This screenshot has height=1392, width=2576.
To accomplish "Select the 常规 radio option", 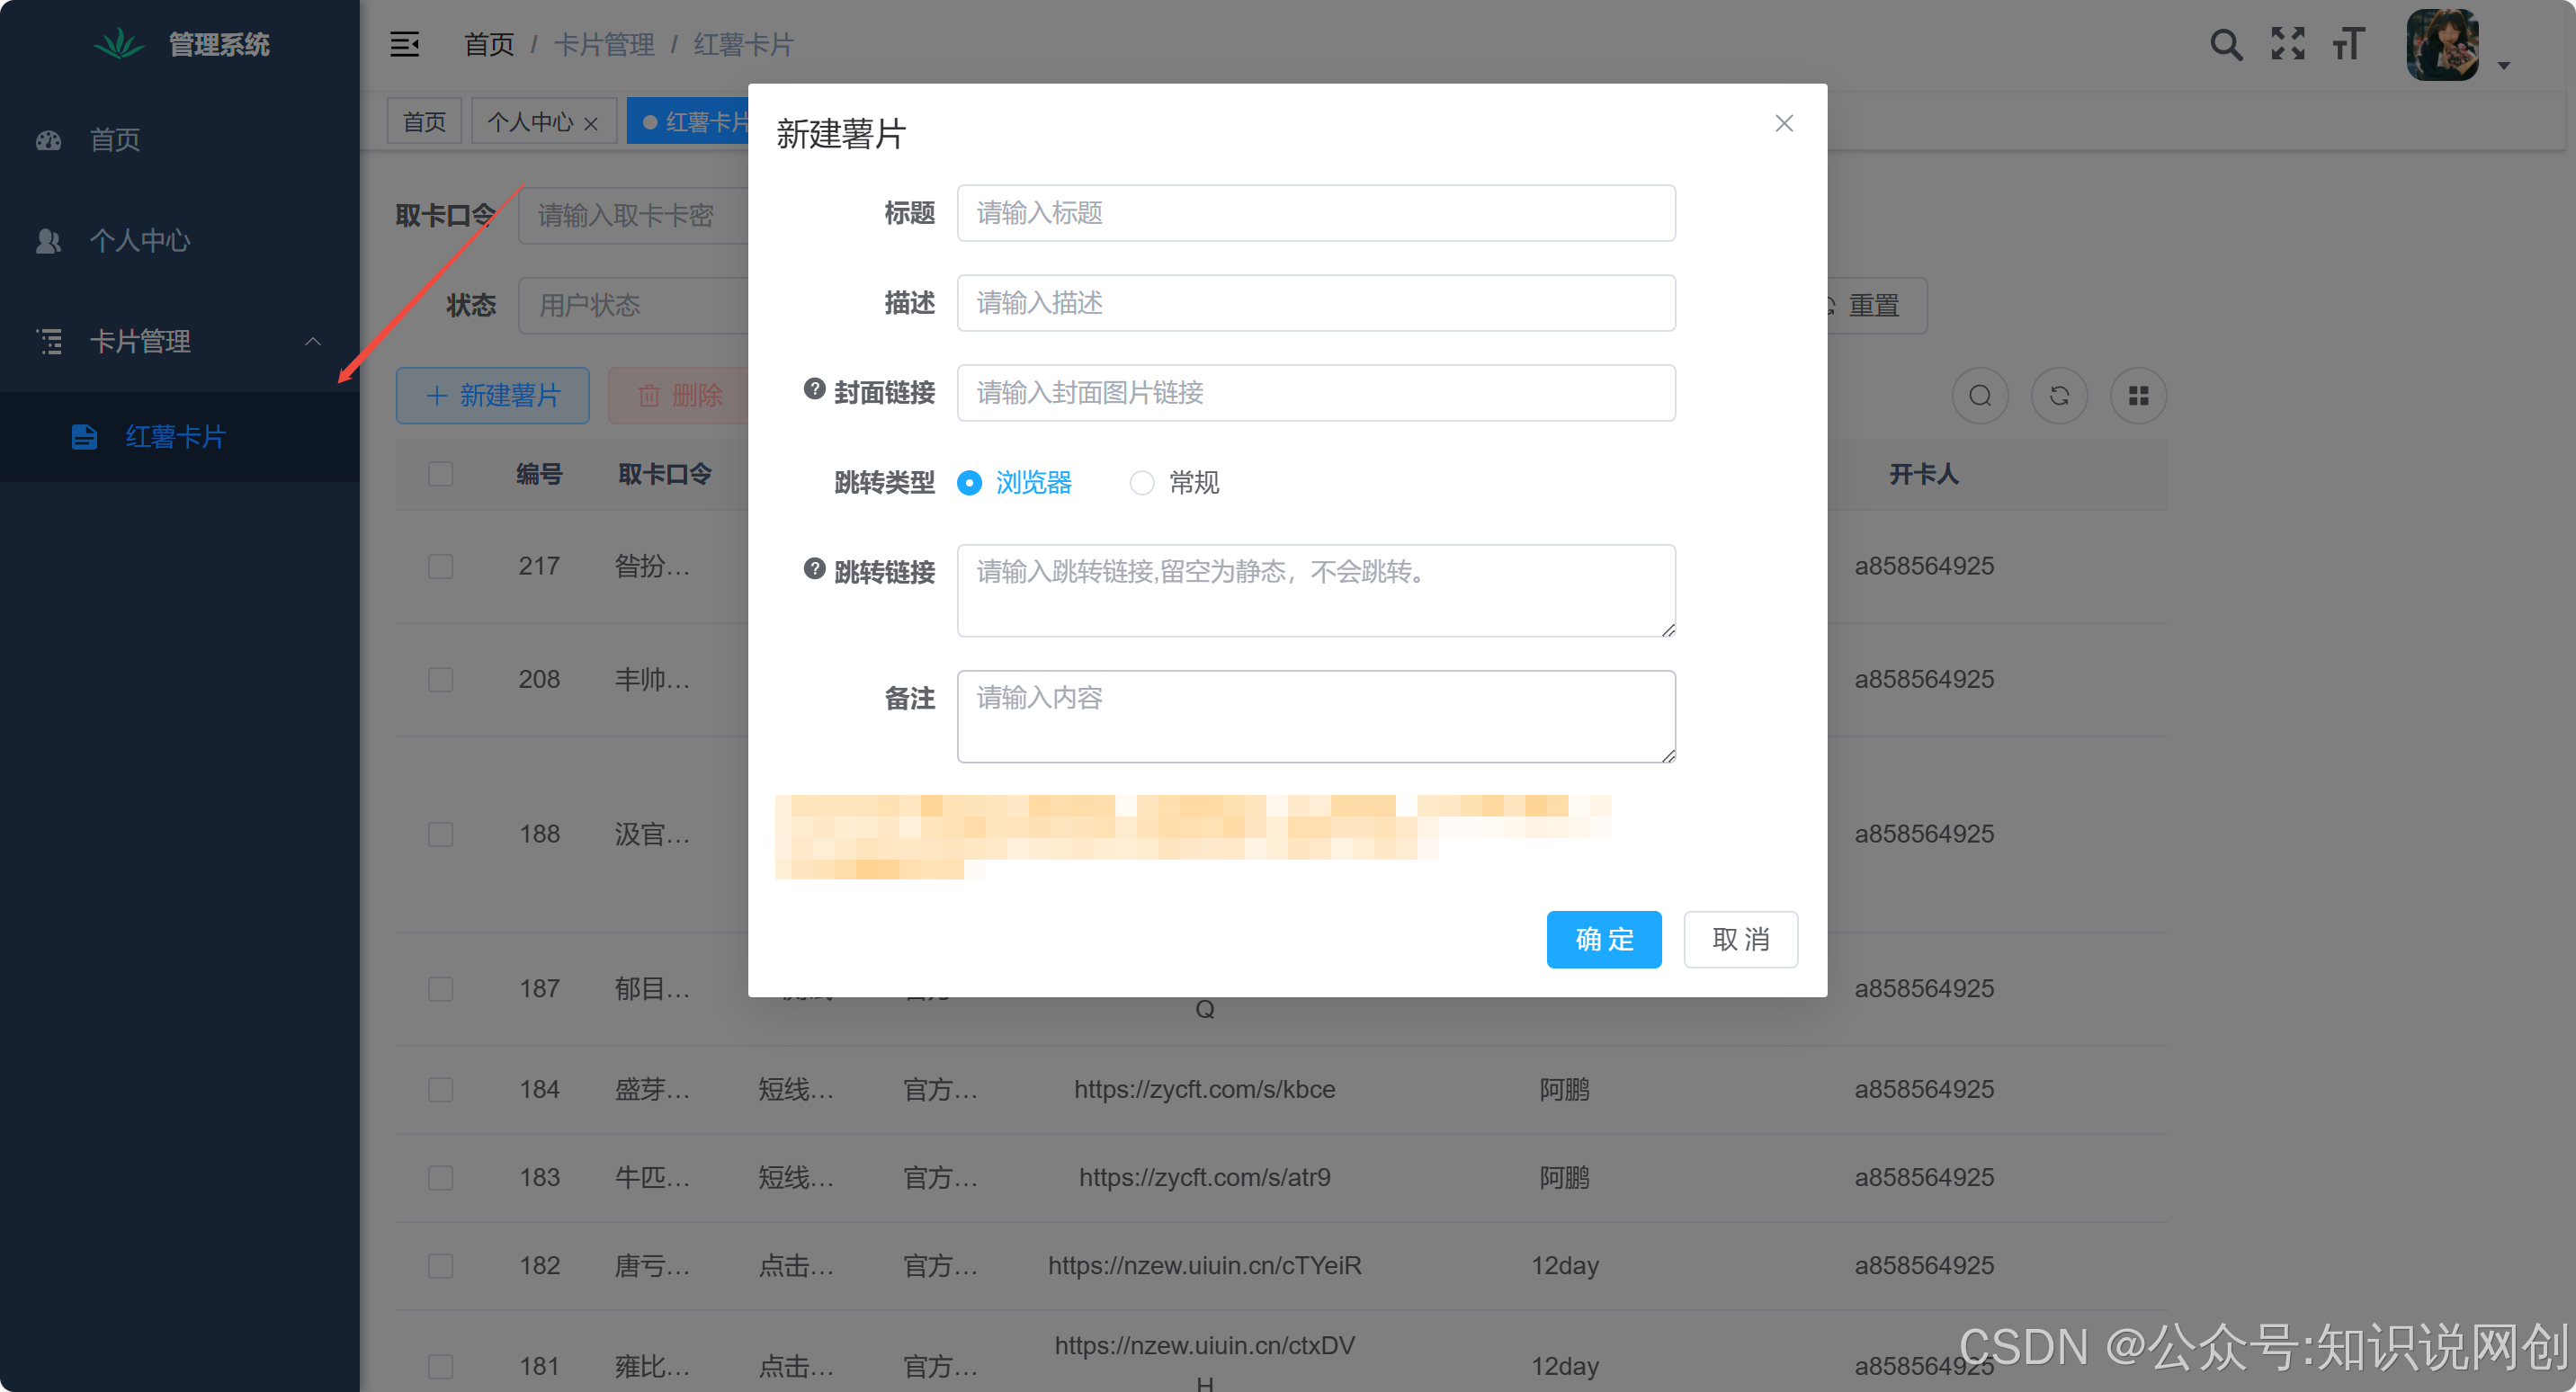I will (1141, 483).
